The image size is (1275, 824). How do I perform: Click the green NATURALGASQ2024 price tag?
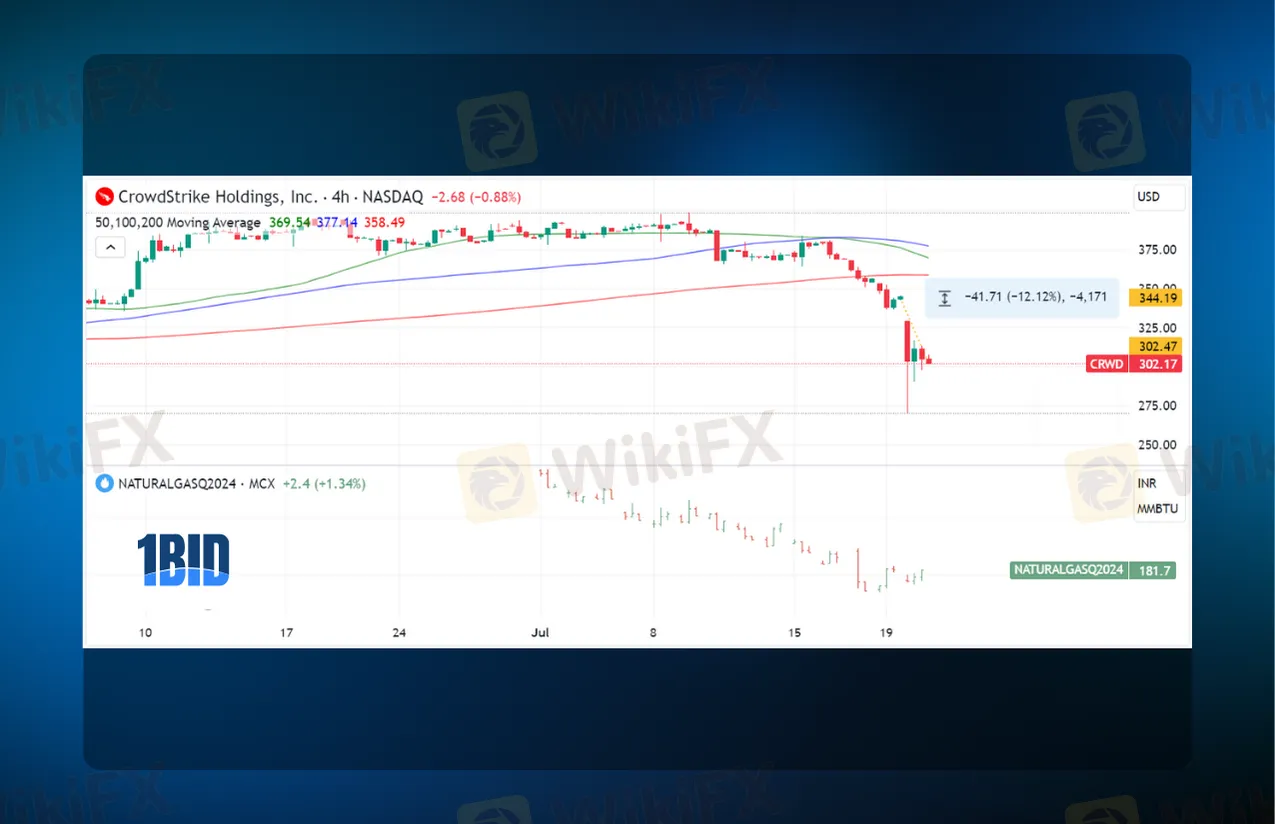1068,570
